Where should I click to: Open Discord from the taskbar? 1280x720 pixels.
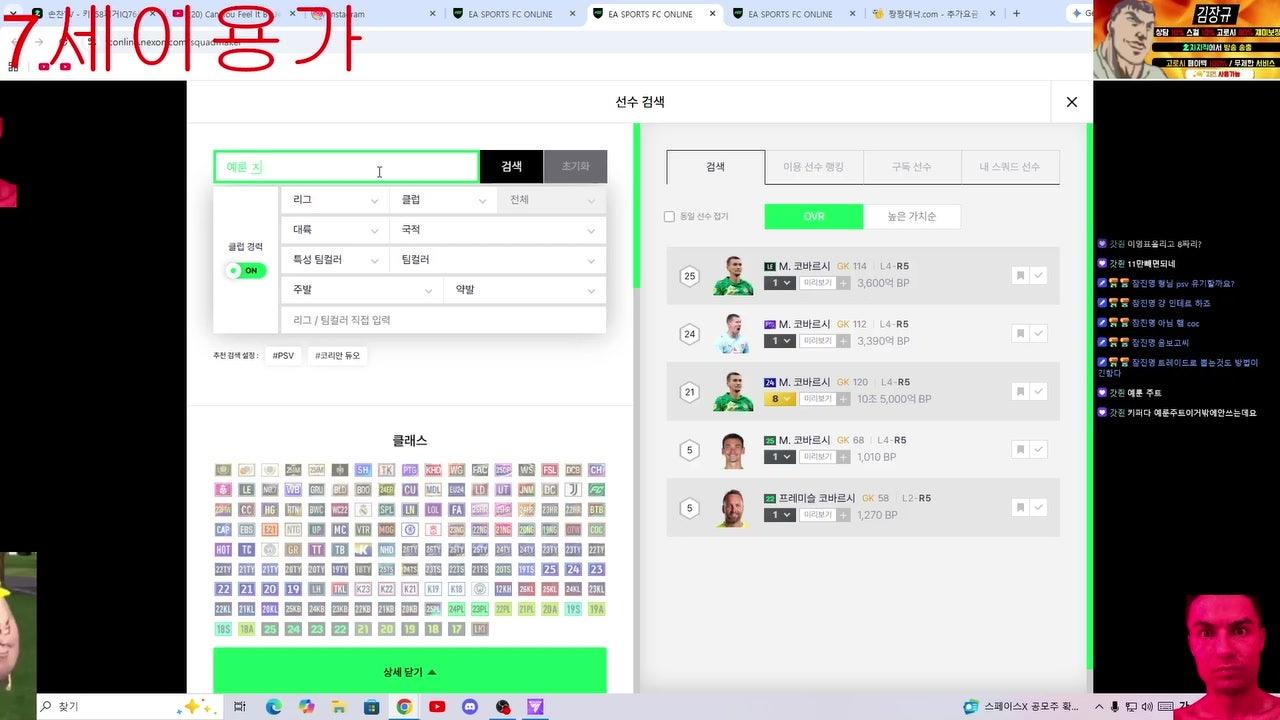pos(470,706)
